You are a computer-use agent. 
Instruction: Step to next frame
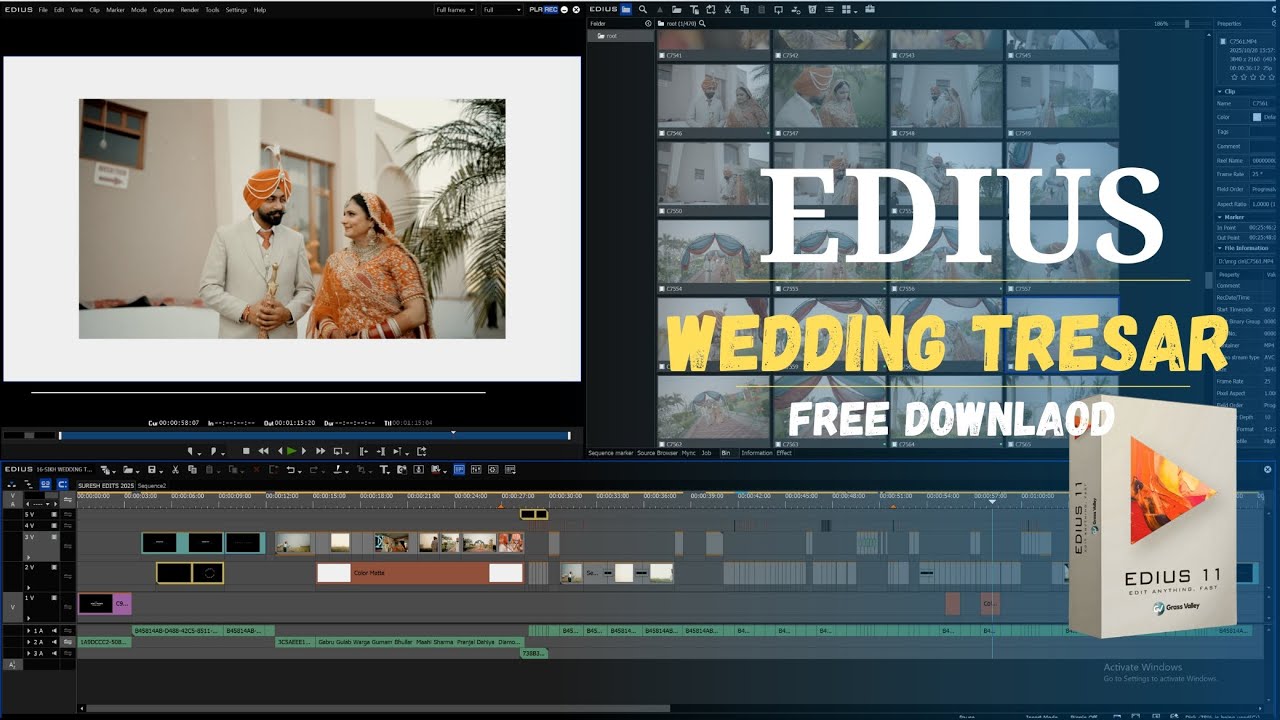[304, 451]
